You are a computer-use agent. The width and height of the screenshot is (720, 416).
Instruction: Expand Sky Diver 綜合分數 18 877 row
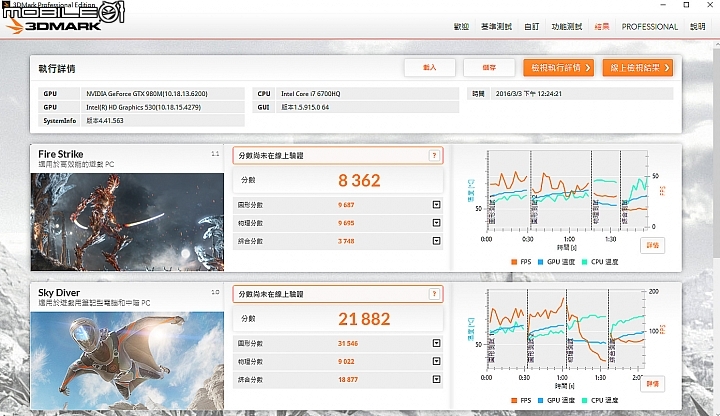coord(436,379)
